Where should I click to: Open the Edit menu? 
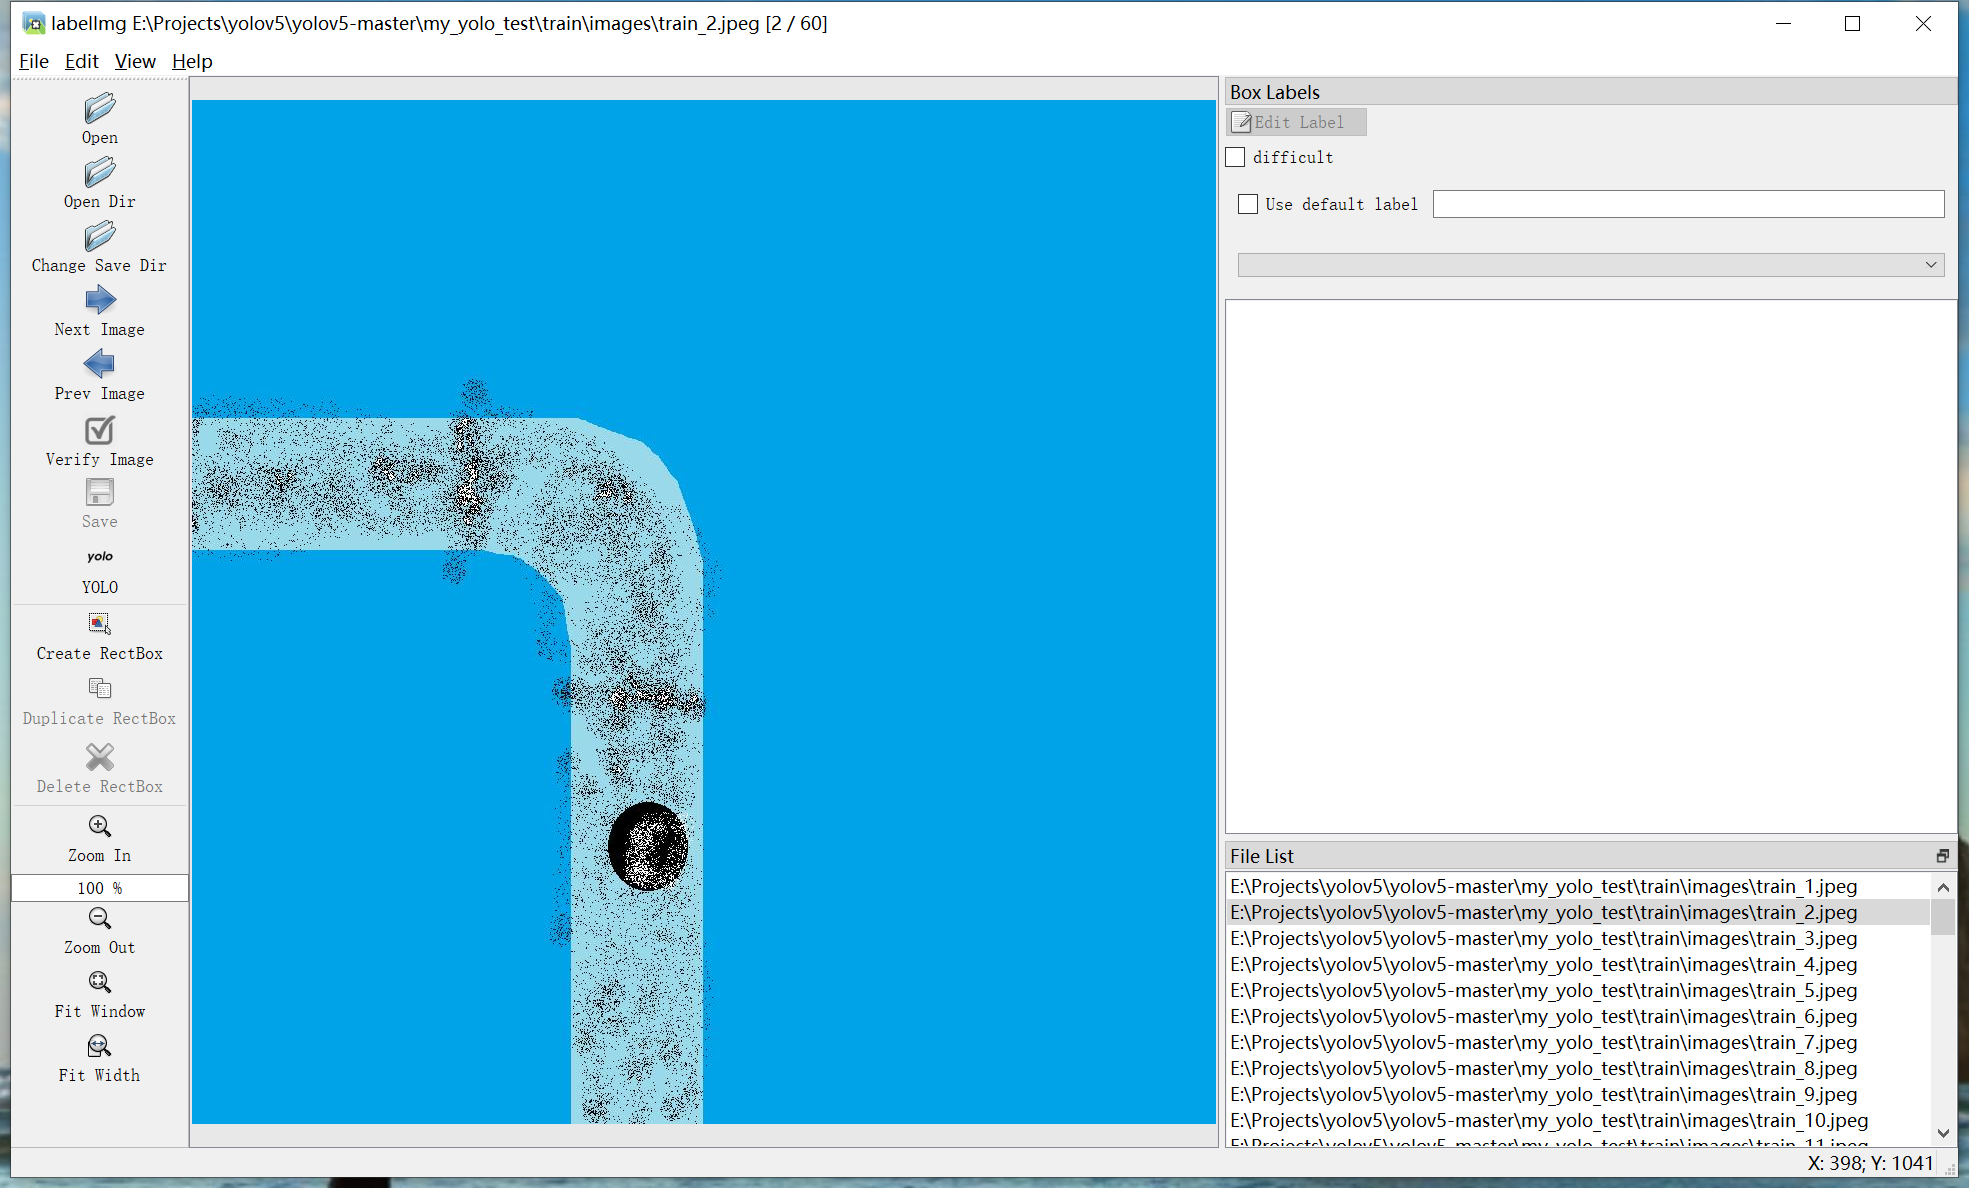[x=82, y=61]
